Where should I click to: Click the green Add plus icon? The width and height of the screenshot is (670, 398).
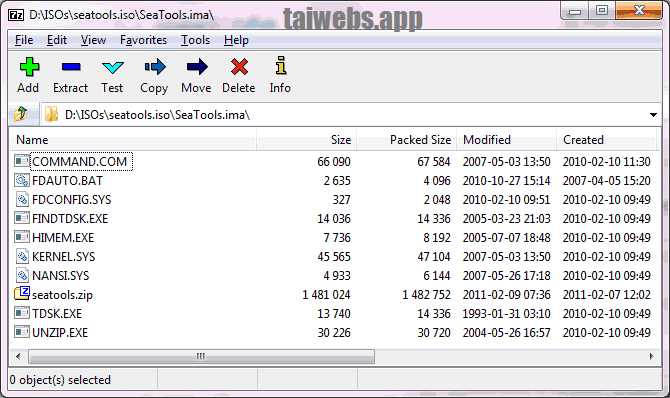pos(29,67)
